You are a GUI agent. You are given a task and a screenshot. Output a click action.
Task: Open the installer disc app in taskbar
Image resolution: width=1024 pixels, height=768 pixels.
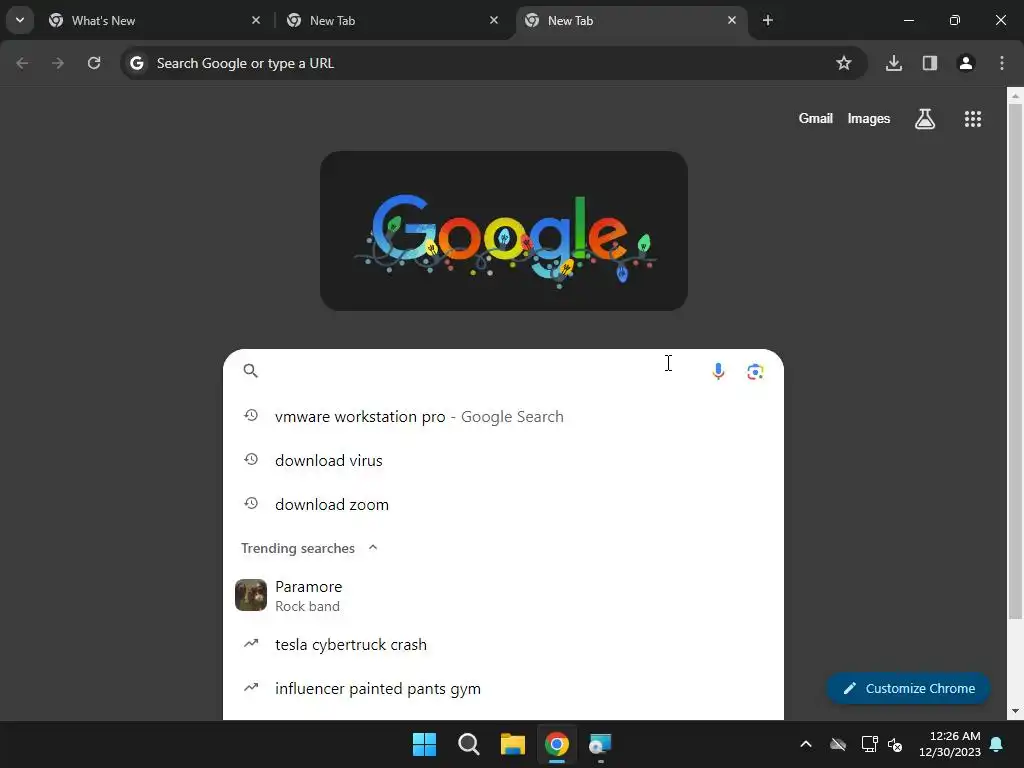(x=600, y=744)
